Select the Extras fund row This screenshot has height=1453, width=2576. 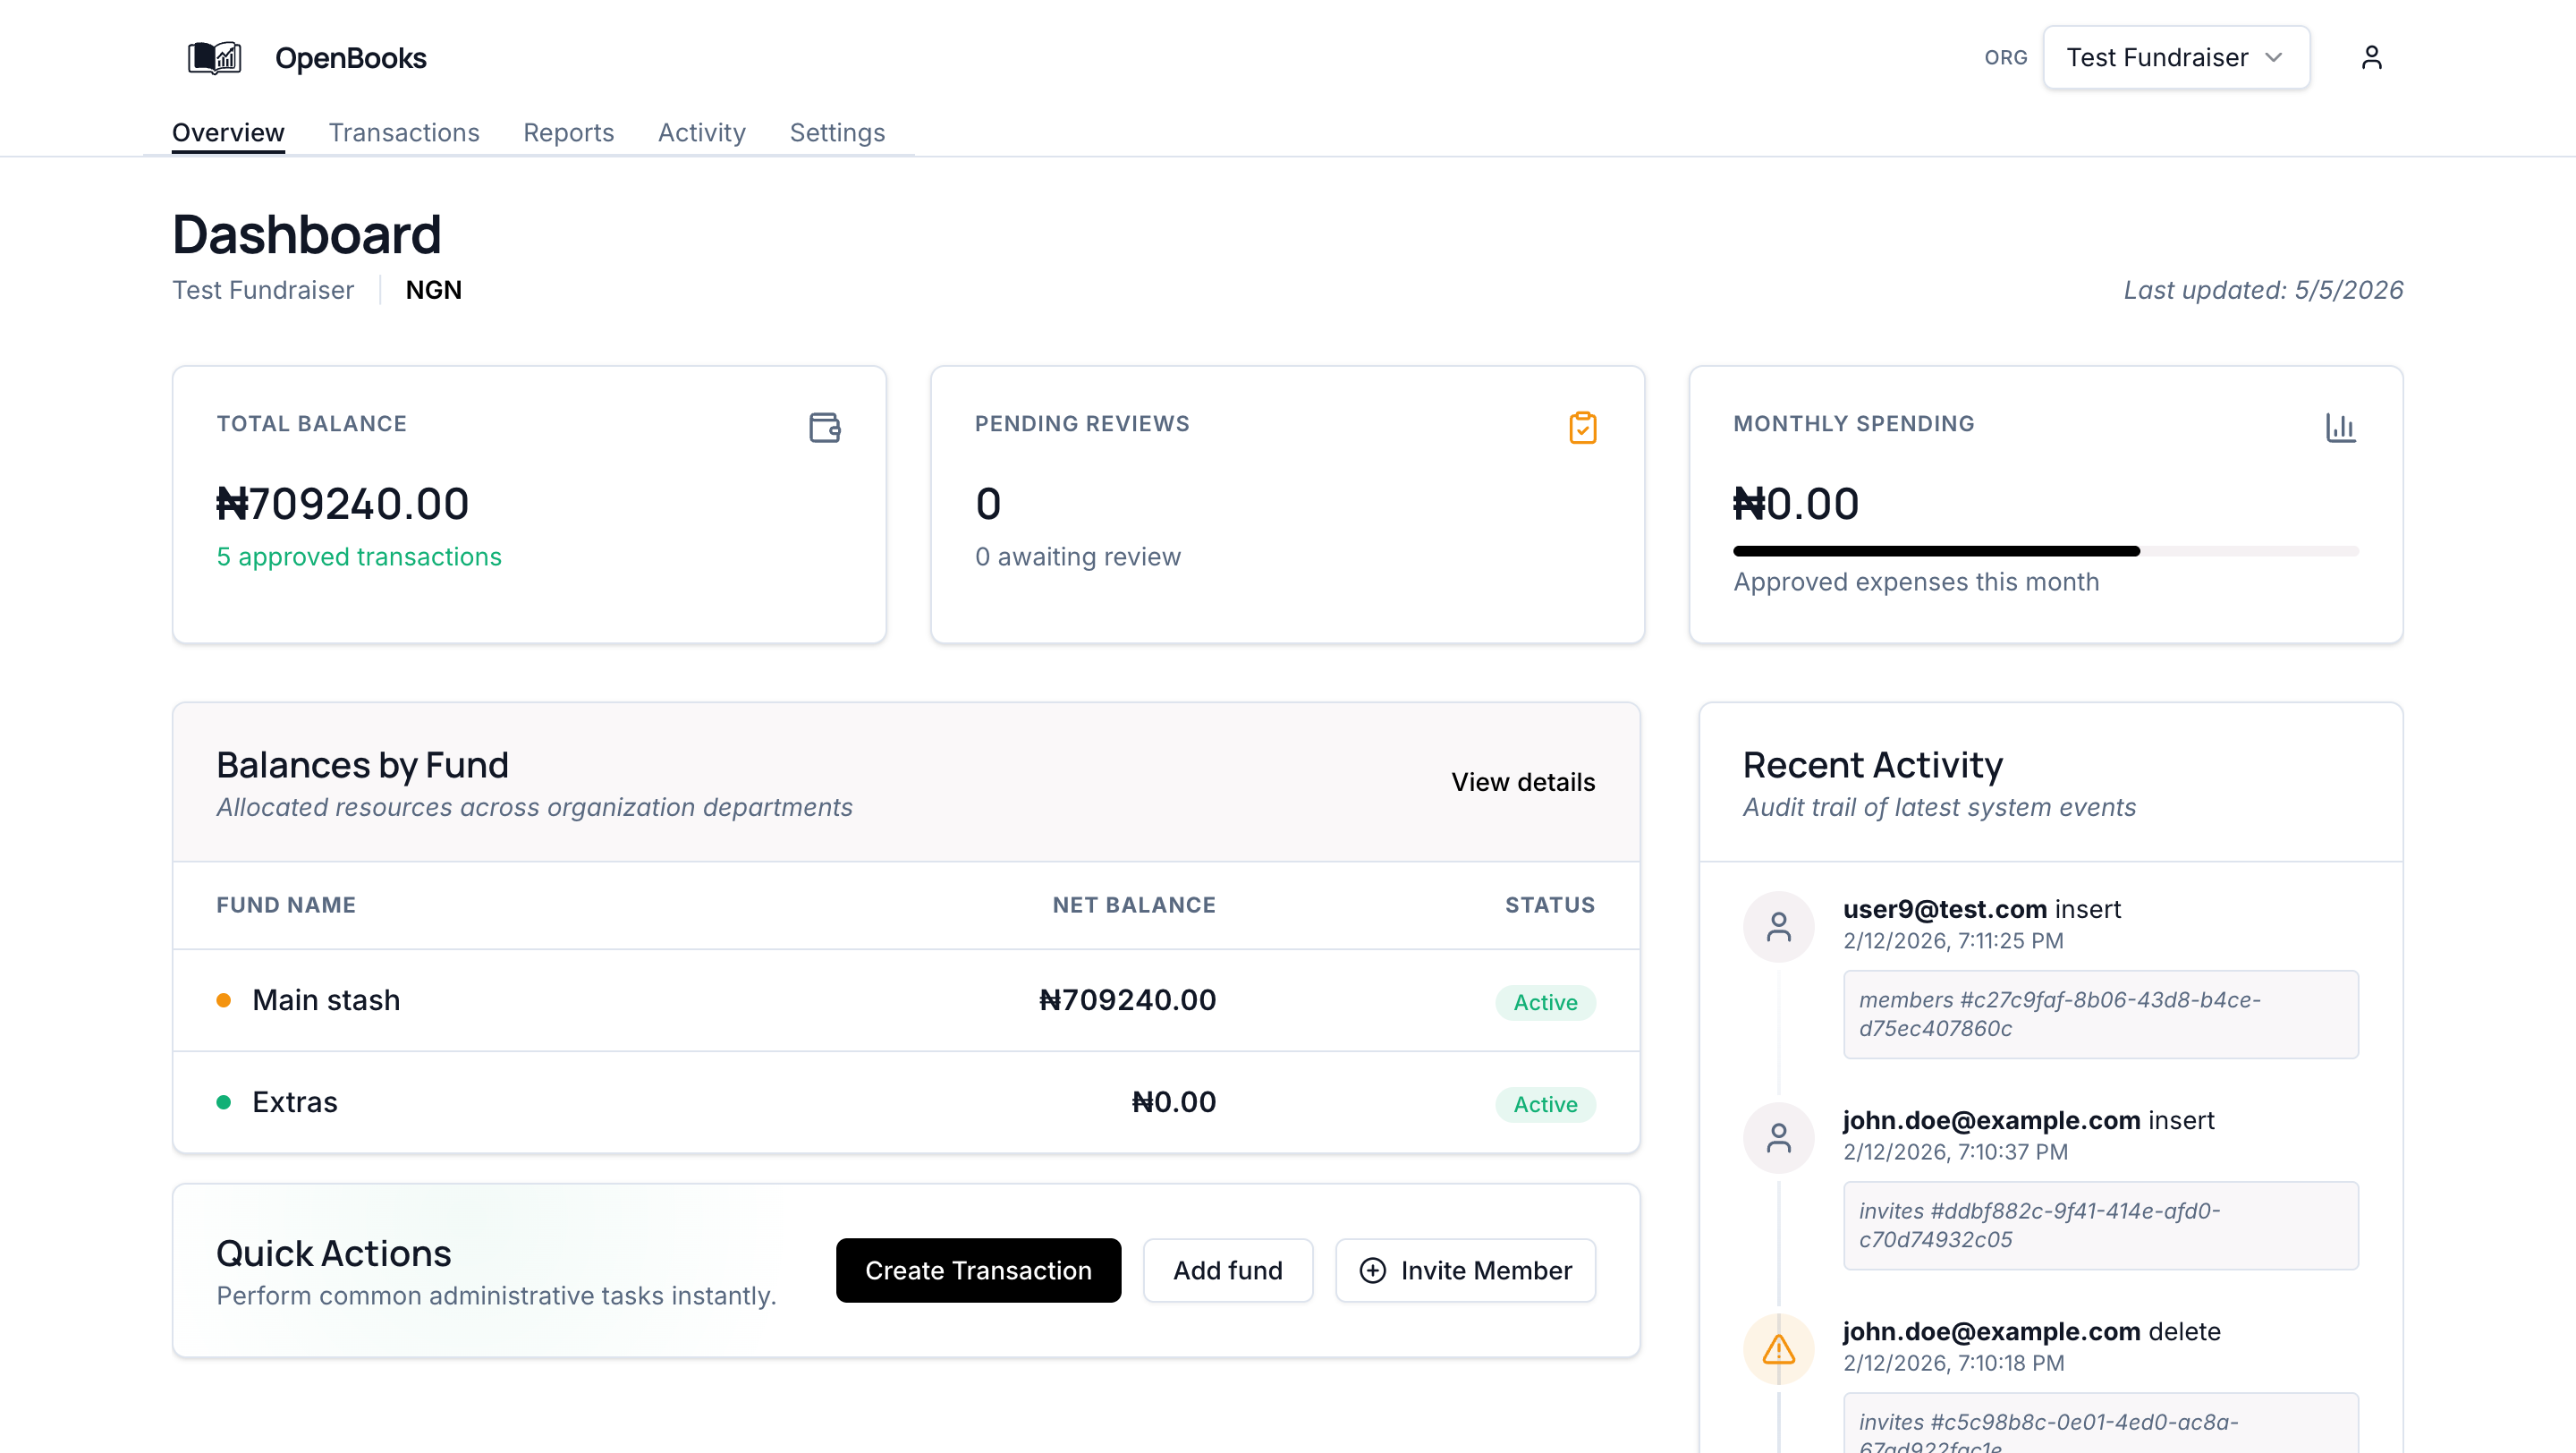[x=906, y=1102]
